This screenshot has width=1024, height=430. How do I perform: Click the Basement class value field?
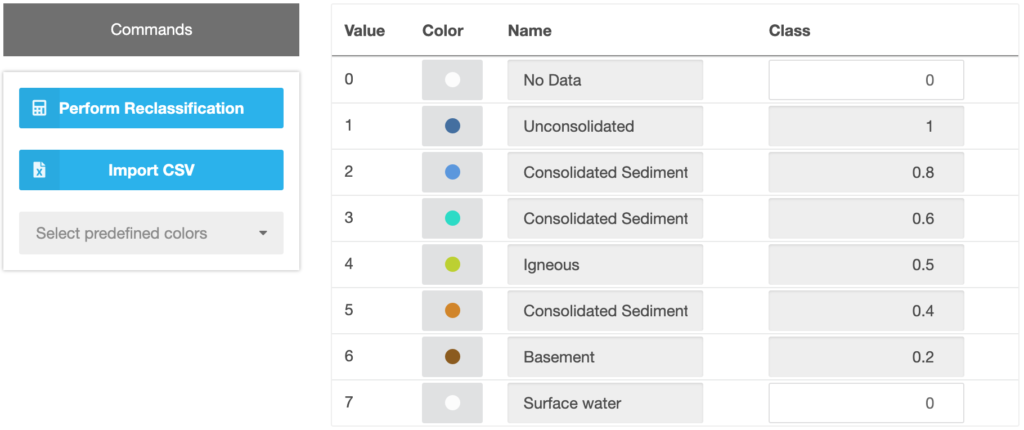[x=866, y=357]
